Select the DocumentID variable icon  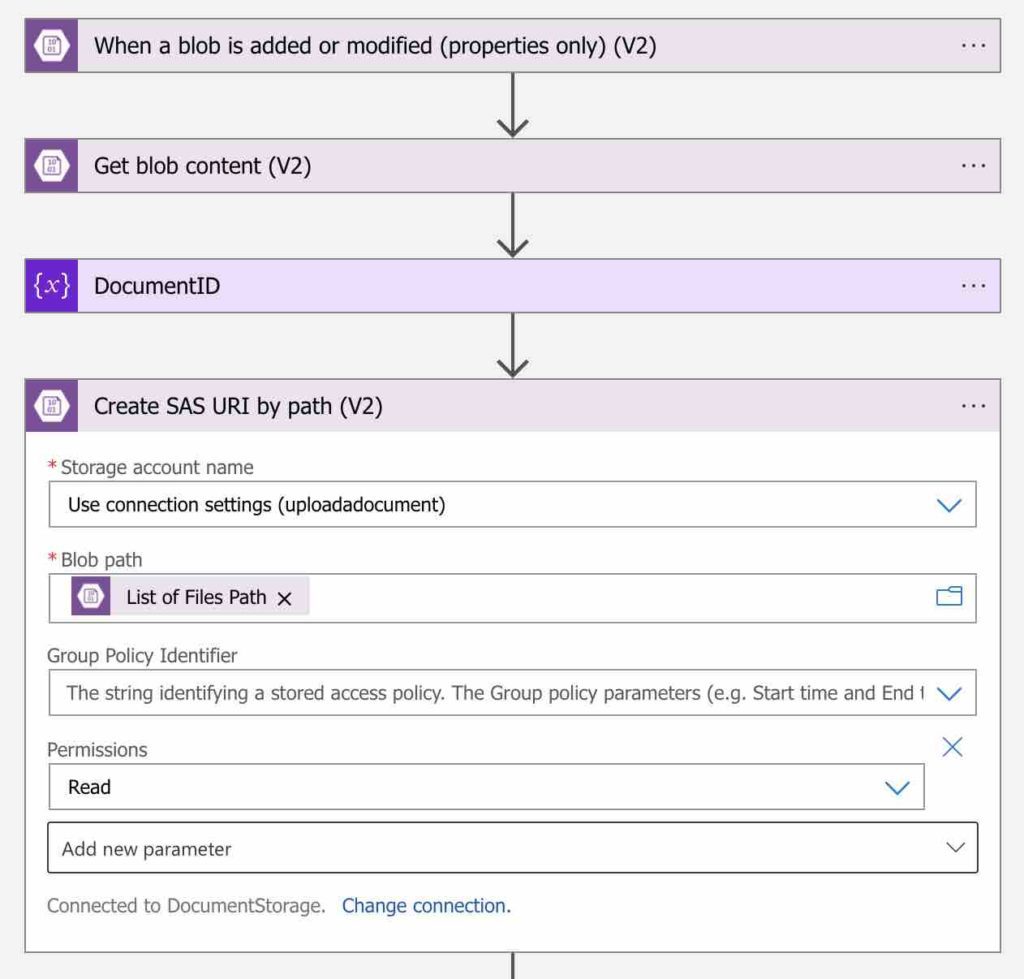pos(49,285)
